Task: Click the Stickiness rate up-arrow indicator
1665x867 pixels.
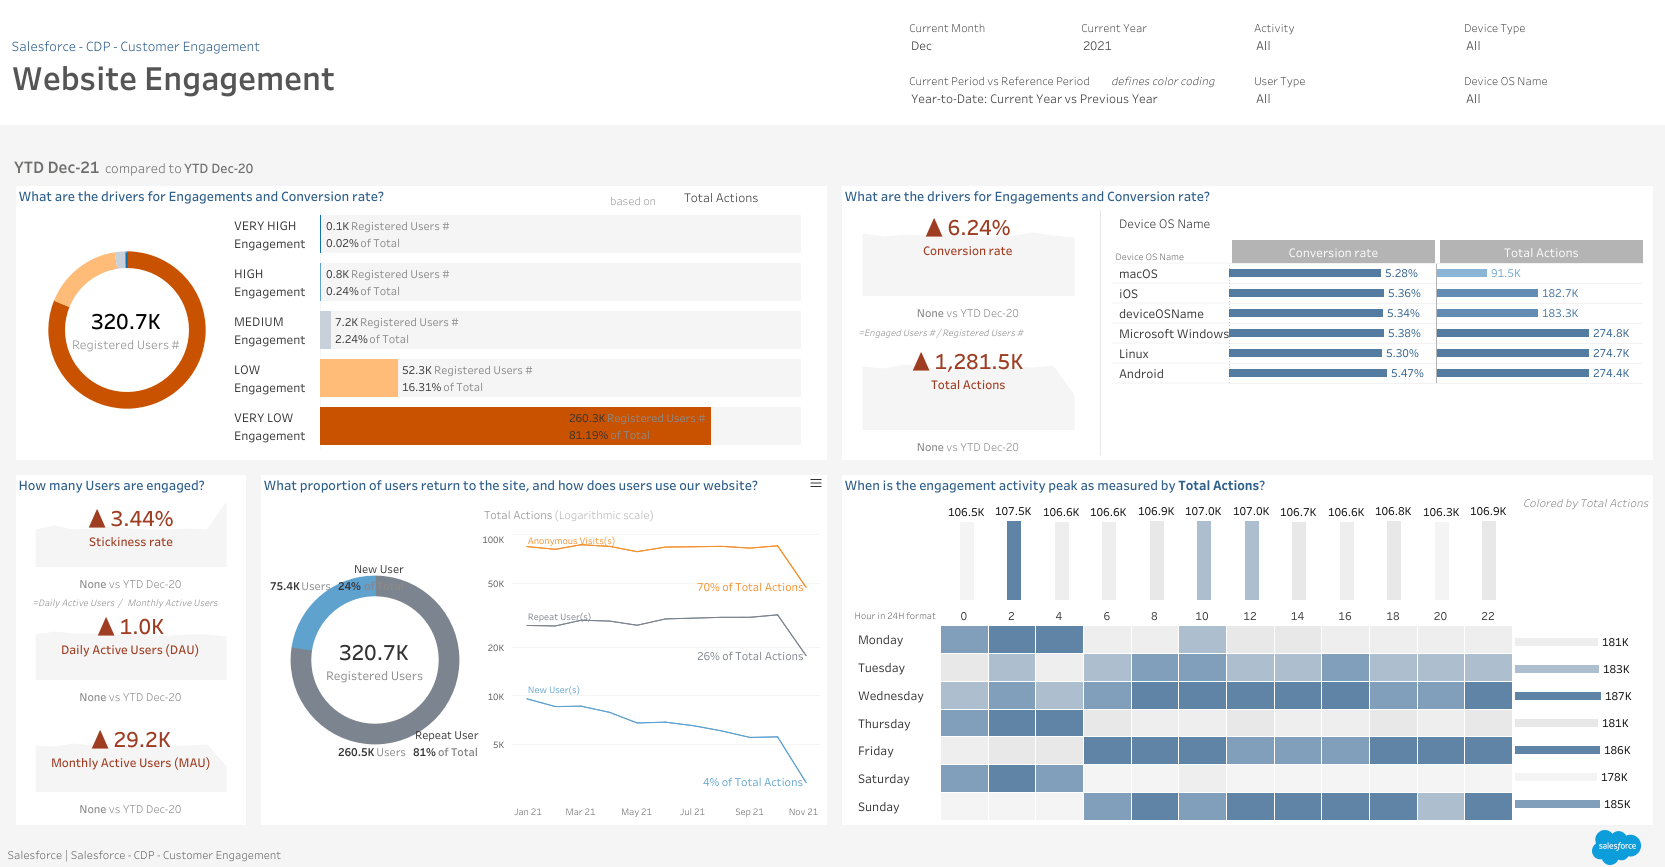Action: [x=97, y=518]
